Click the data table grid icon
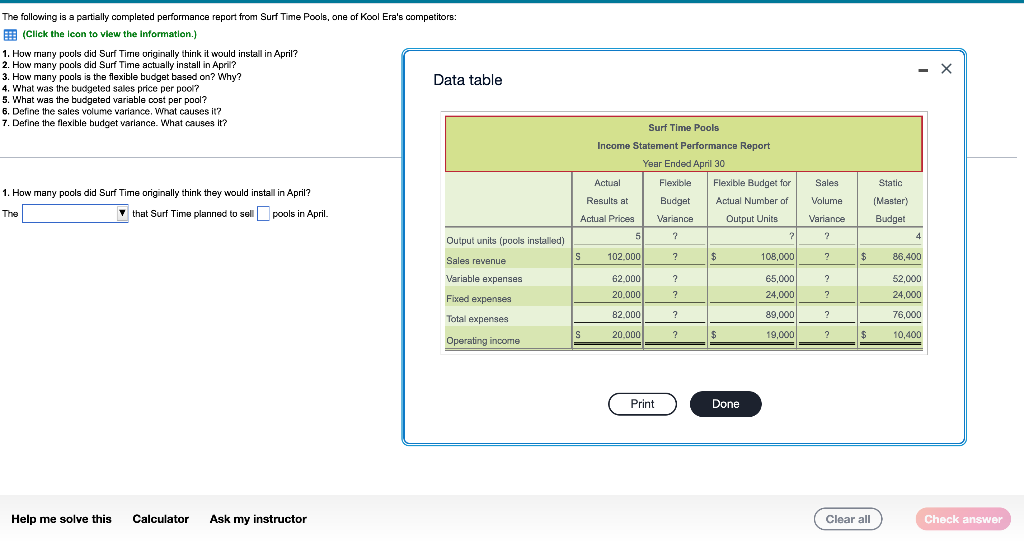Image resolution: width=1024 pixels, height=543 pixels. (10, 35)
